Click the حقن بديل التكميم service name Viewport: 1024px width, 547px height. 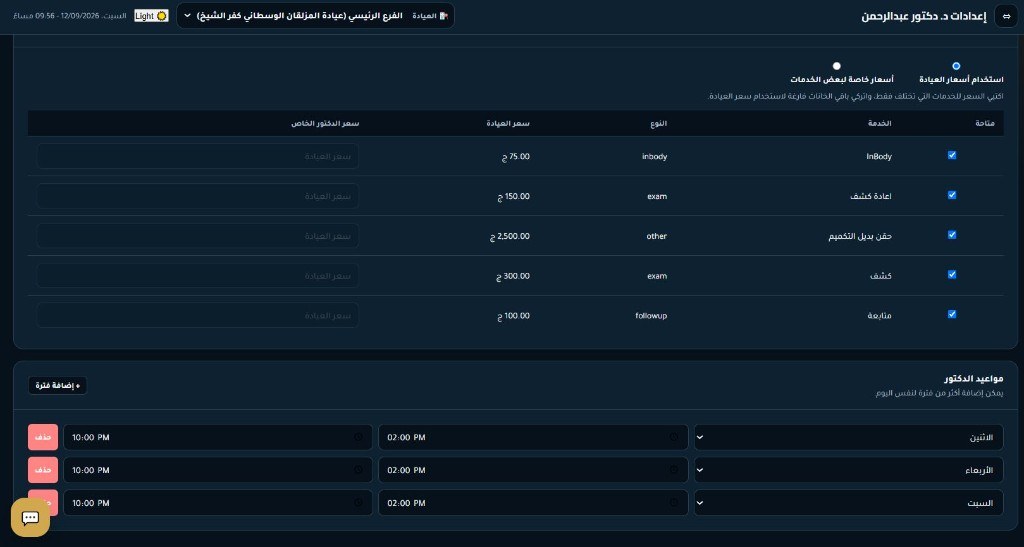[860, 236]
